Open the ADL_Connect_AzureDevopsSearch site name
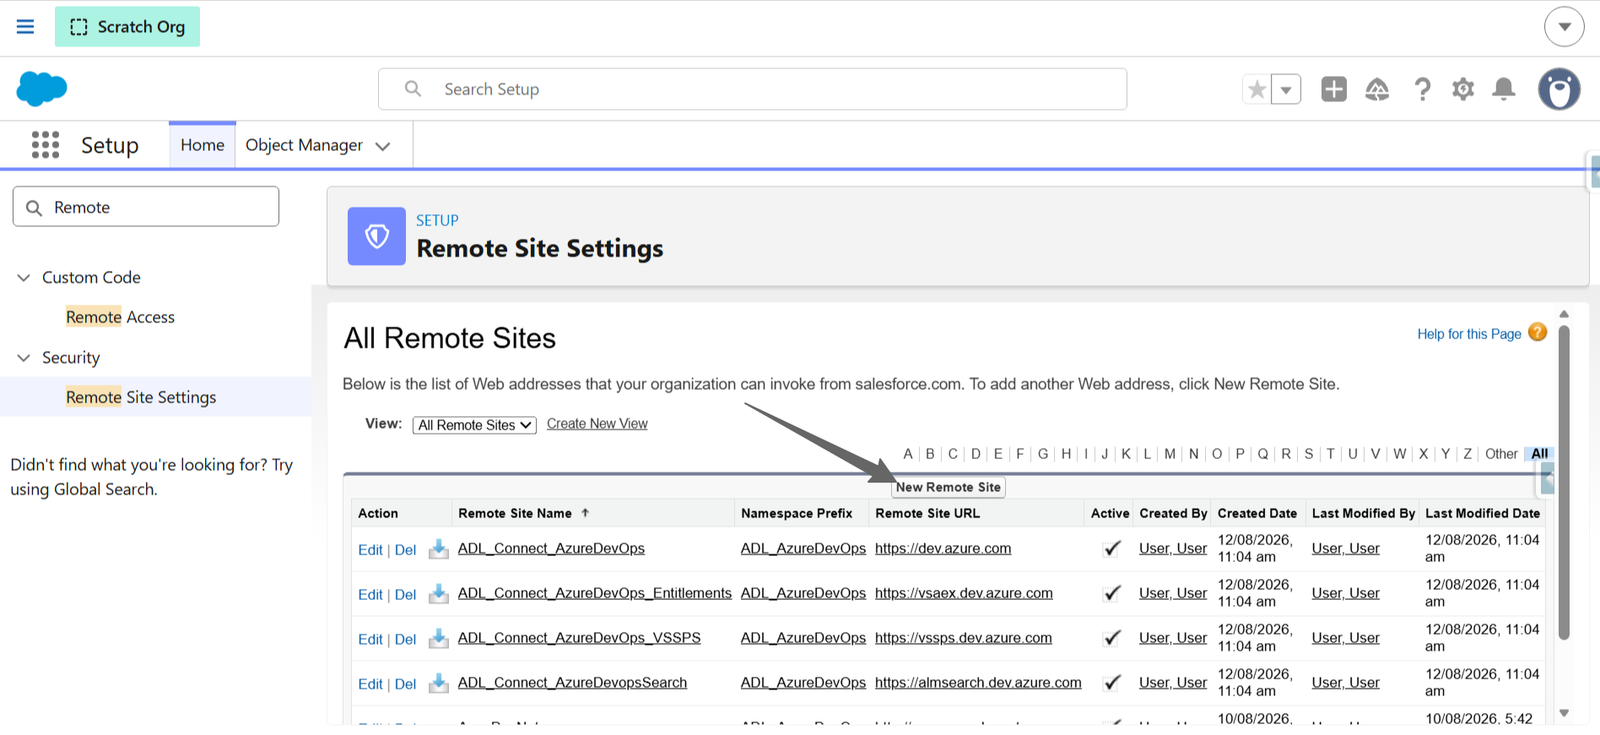The width and height of the screenshot is (1600, 735). pyautogui.click(x=572, y=683)
